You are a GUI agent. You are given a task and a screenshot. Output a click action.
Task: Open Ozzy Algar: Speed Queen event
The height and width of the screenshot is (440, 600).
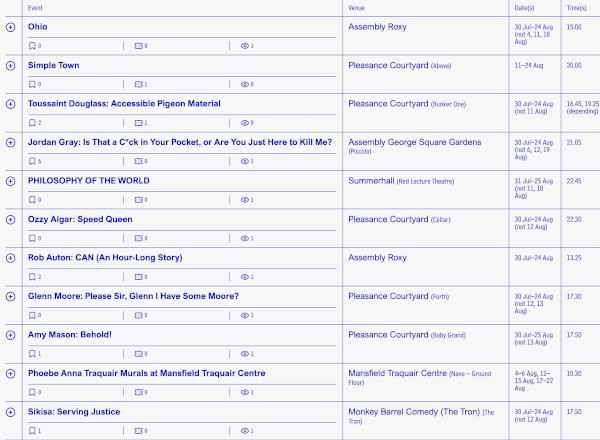click(80, 219)
